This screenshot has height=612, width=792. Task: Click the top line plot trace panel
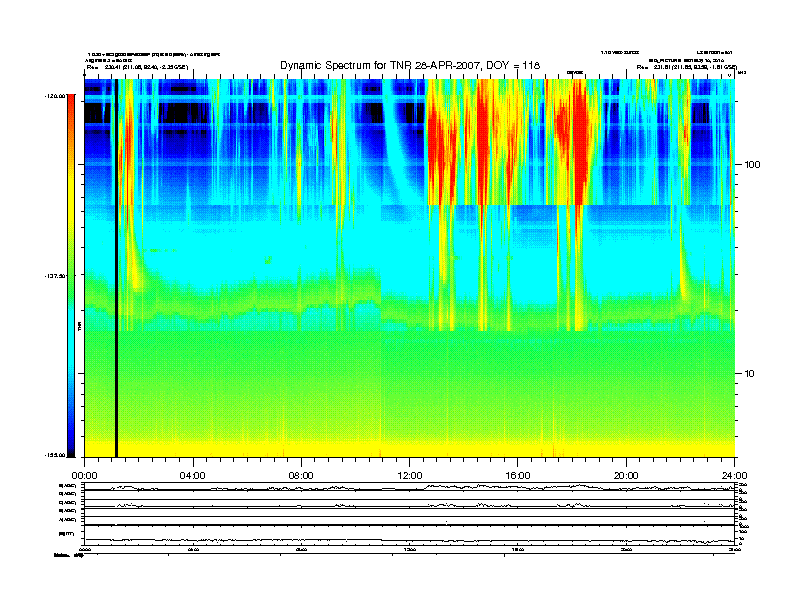410,487
